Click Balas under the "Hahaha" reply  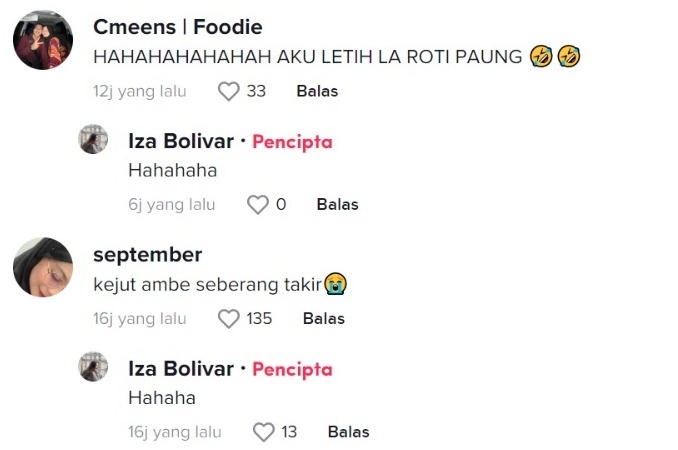point(348,432)
